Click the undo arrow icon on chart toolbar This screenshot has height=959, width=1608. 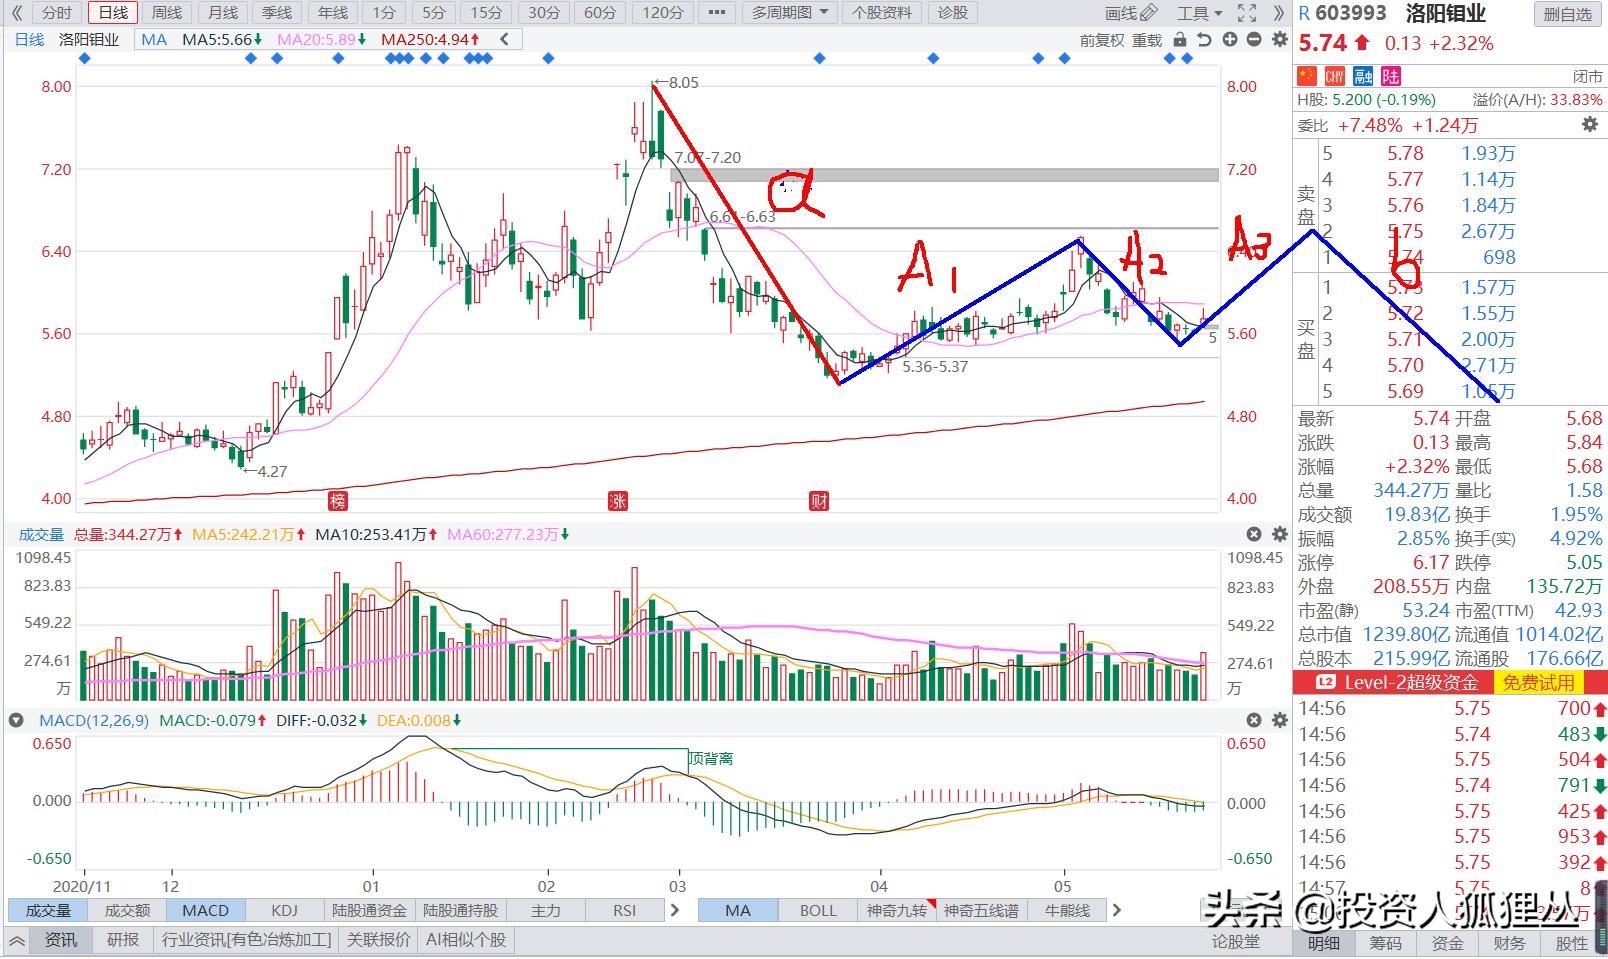[x=1204, y=40]
